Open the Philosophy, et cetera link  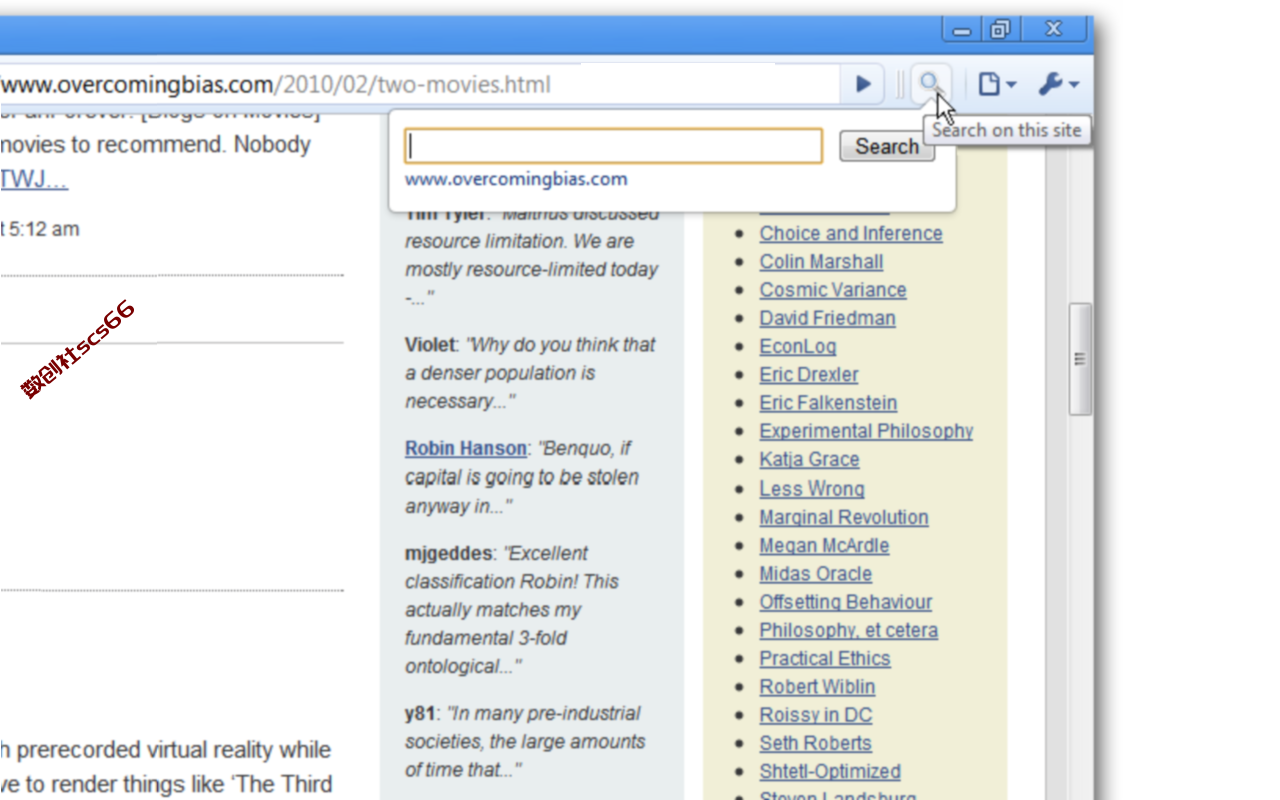click(x=849, y=630)
